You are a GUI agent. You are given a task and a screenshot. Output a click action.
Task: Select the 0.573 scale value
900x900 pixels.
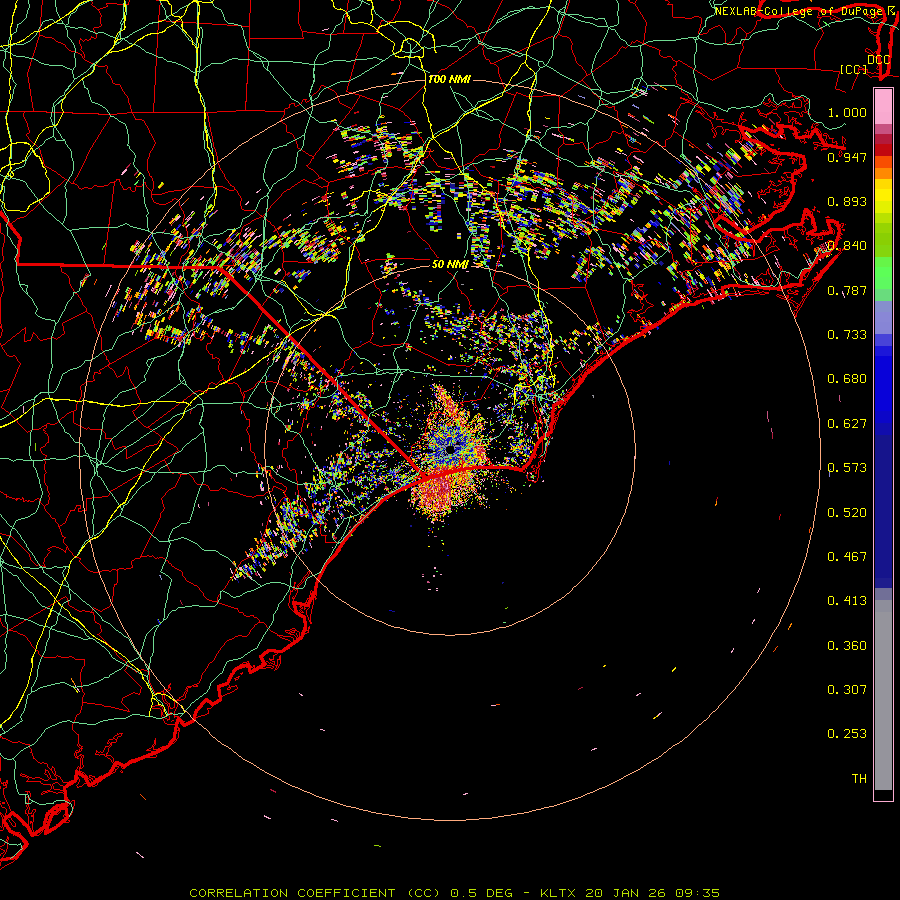[x=847, y=467]
